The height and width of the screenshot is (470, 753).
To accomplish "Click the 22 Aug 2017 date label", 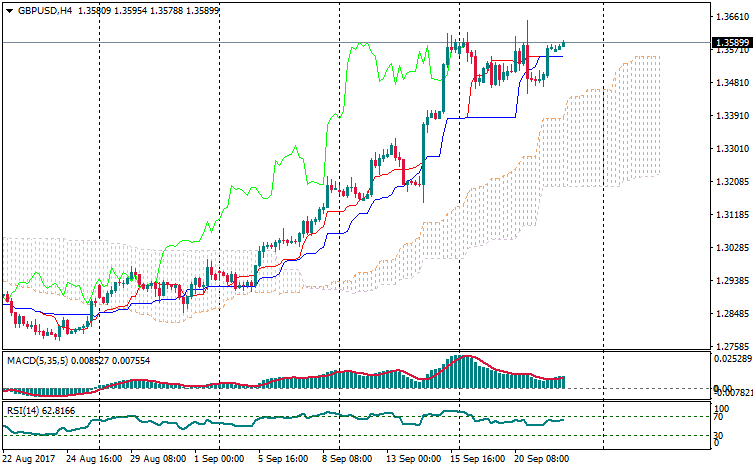I will tap(29, 458).
